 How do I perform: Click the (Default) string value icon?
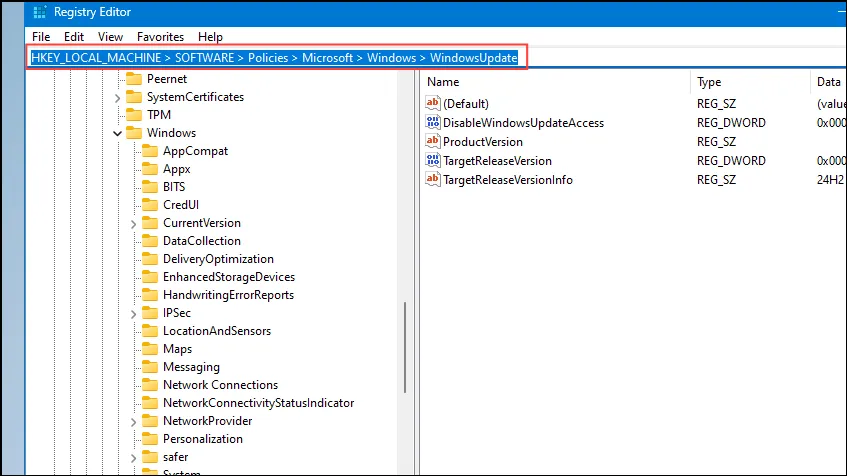(433, 103)
